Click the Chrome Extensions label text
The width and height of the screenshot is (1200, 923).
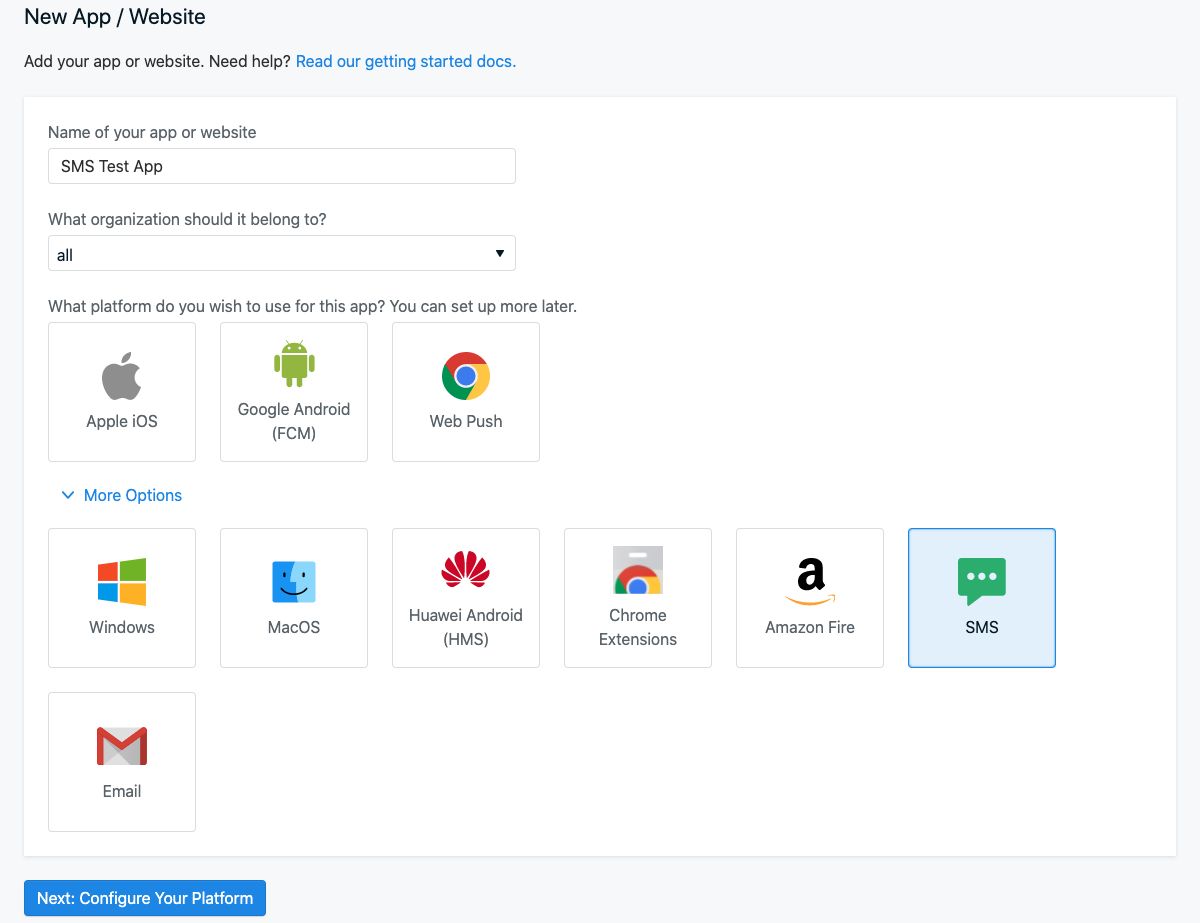click(x=638, y=627)
